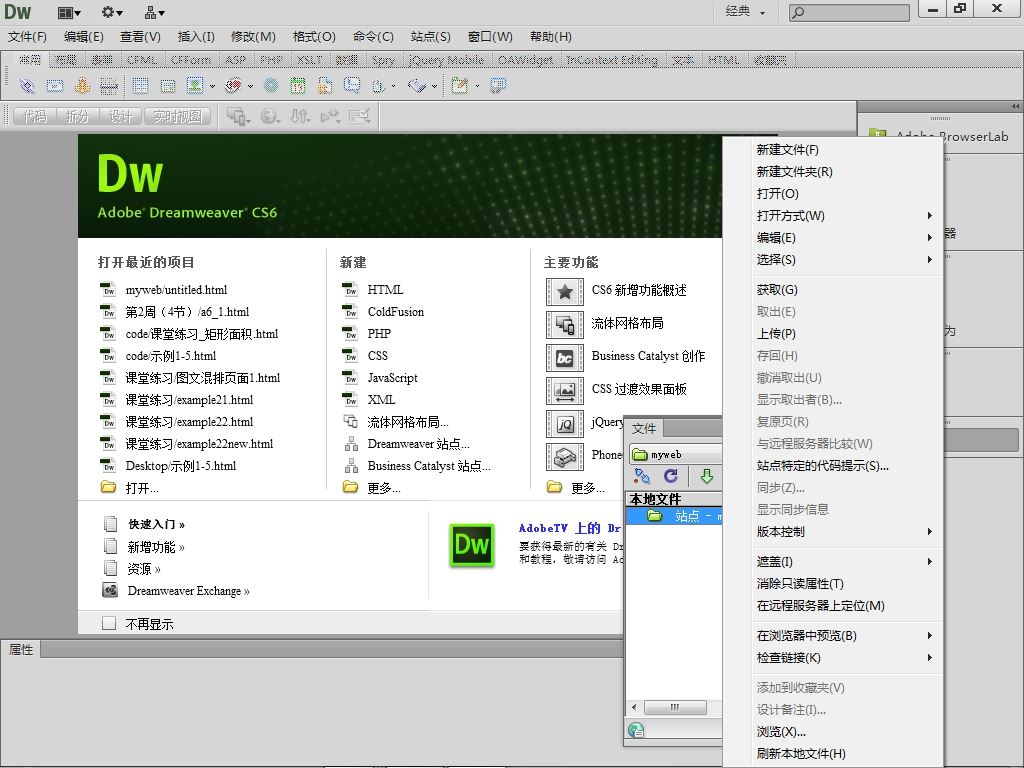Switch to 拆分 view

tap(77, 116)
